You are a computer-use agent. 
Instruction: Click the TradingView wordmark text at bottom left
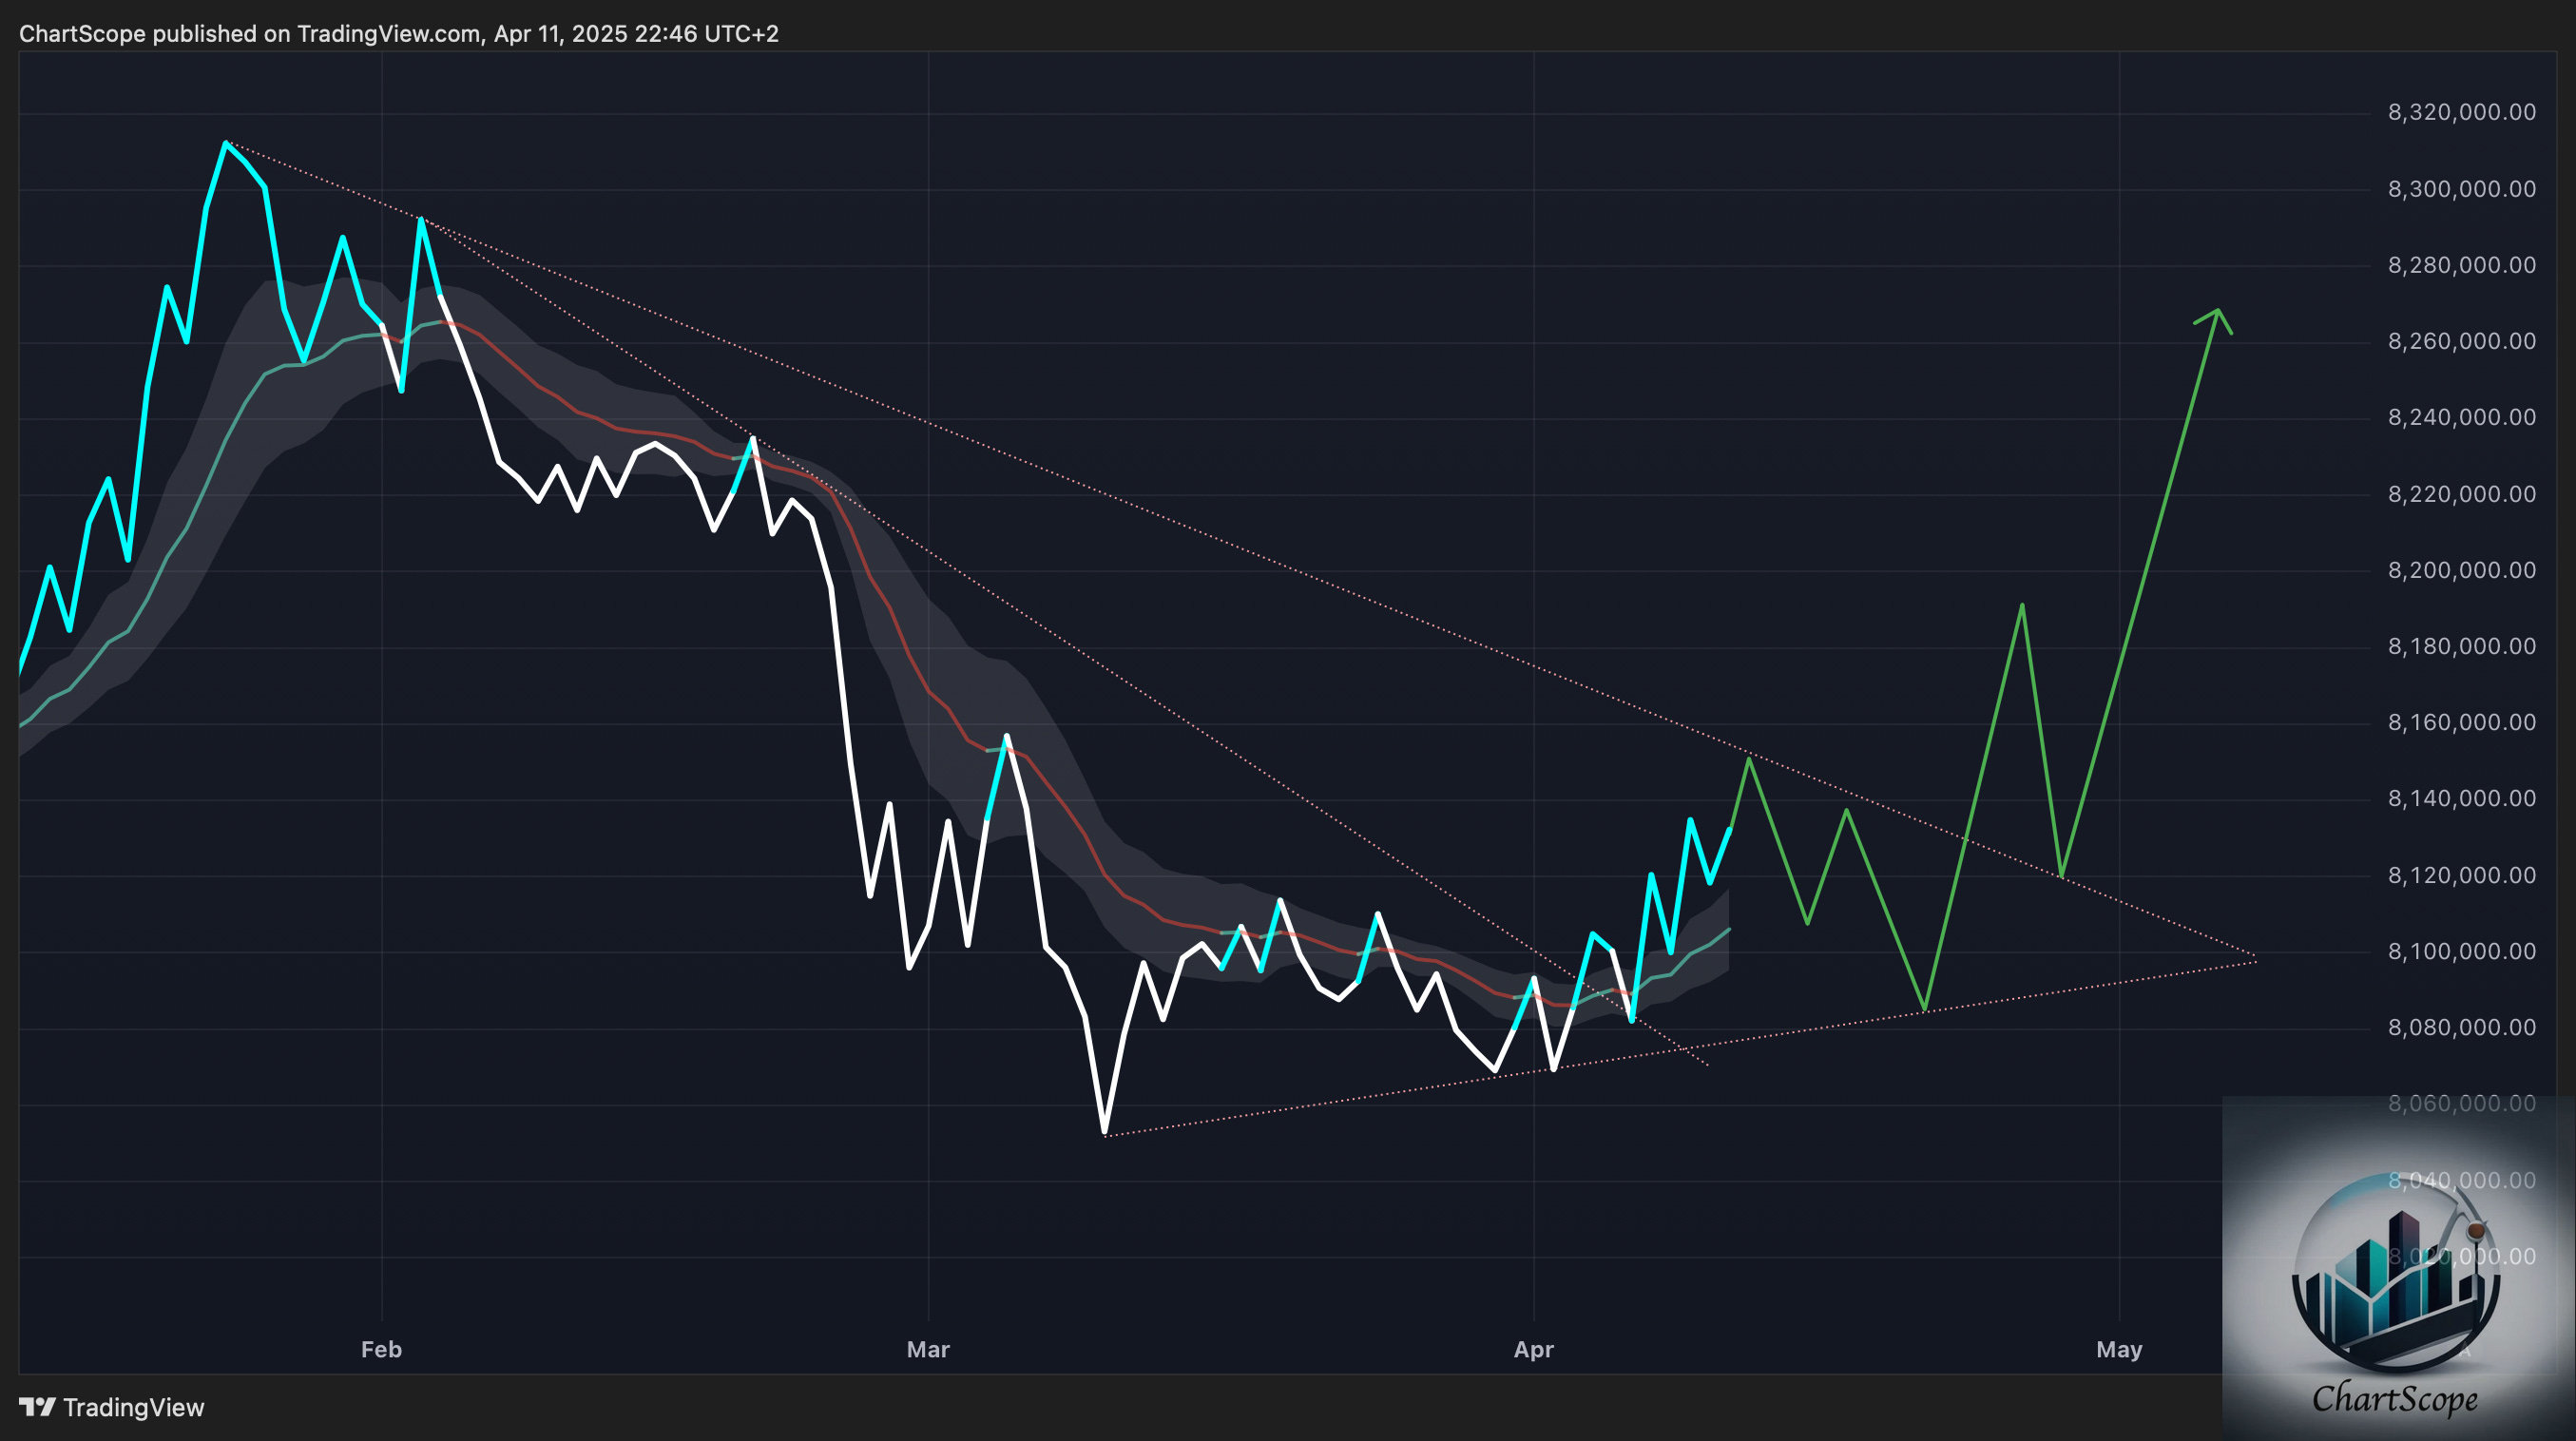(133, 1407)
